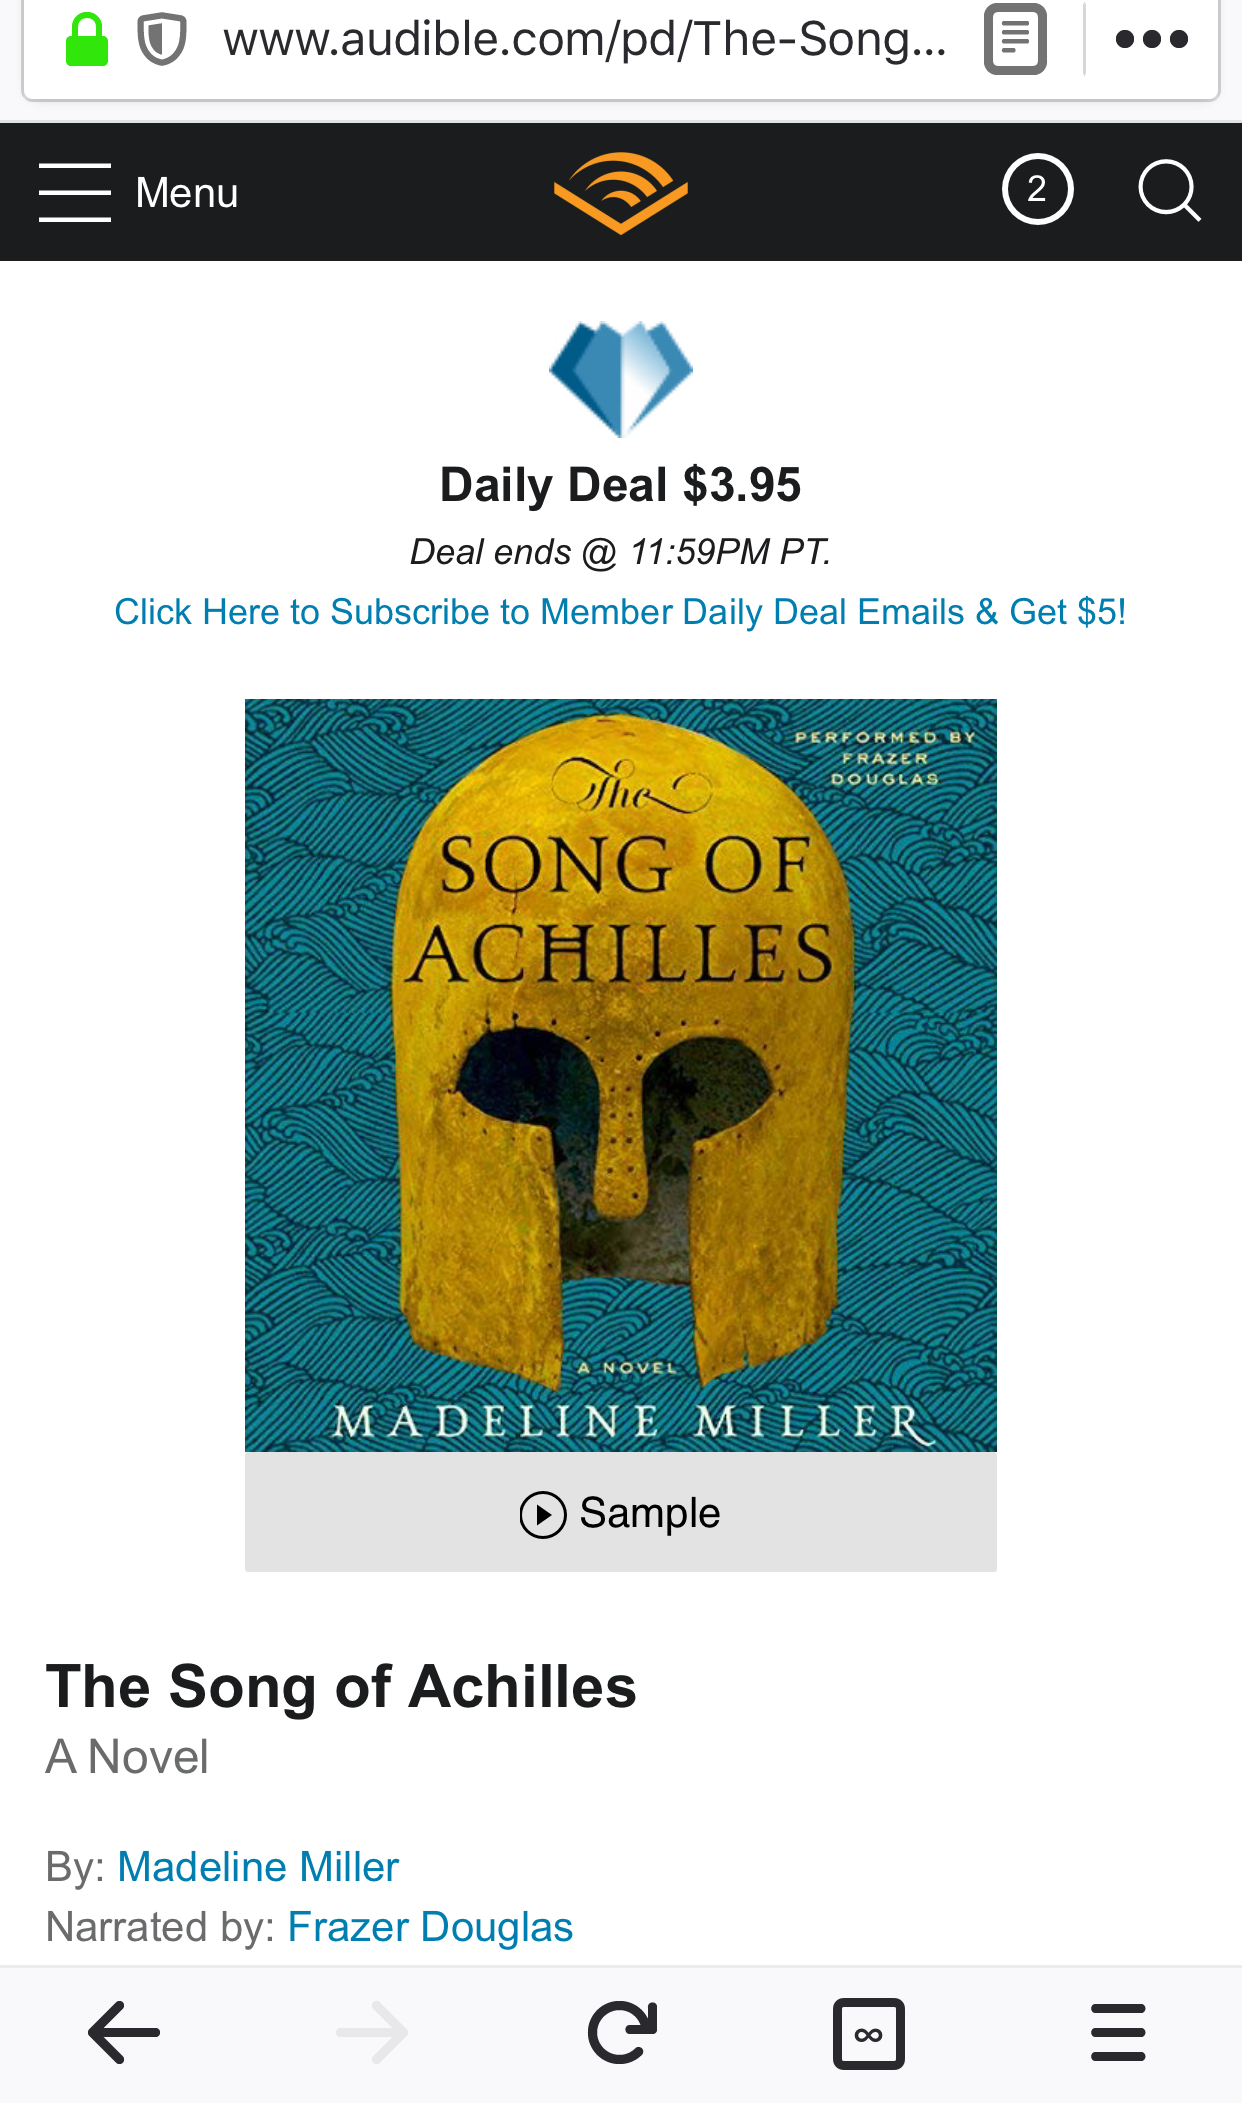
Task: Open reader view icon in address bar
Action: pyautogui.click(x=1015, y=40)
